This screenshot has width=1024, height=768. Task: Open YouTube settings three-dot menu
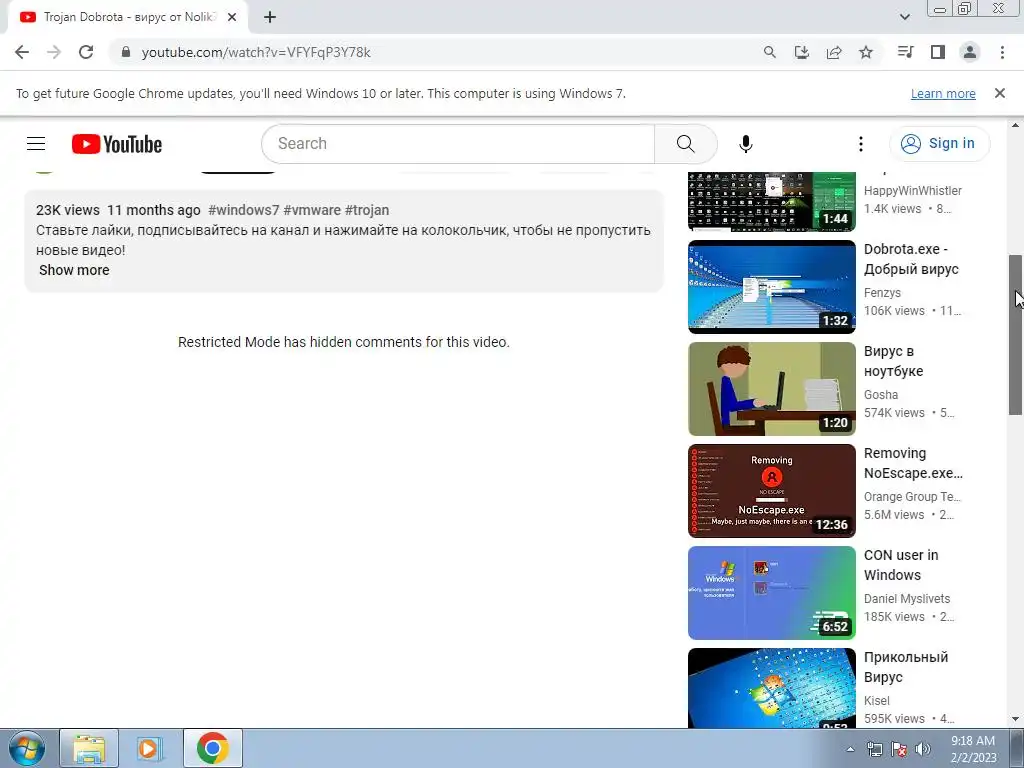tap(861, 144)
